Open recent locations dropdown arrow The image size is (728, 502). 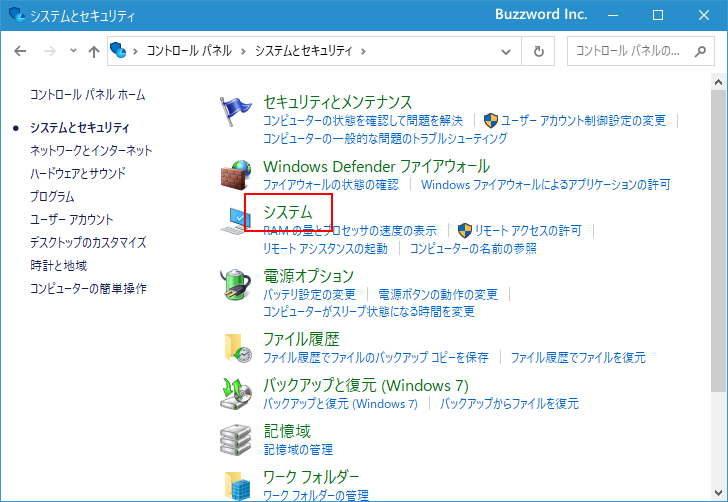(73, 50)
